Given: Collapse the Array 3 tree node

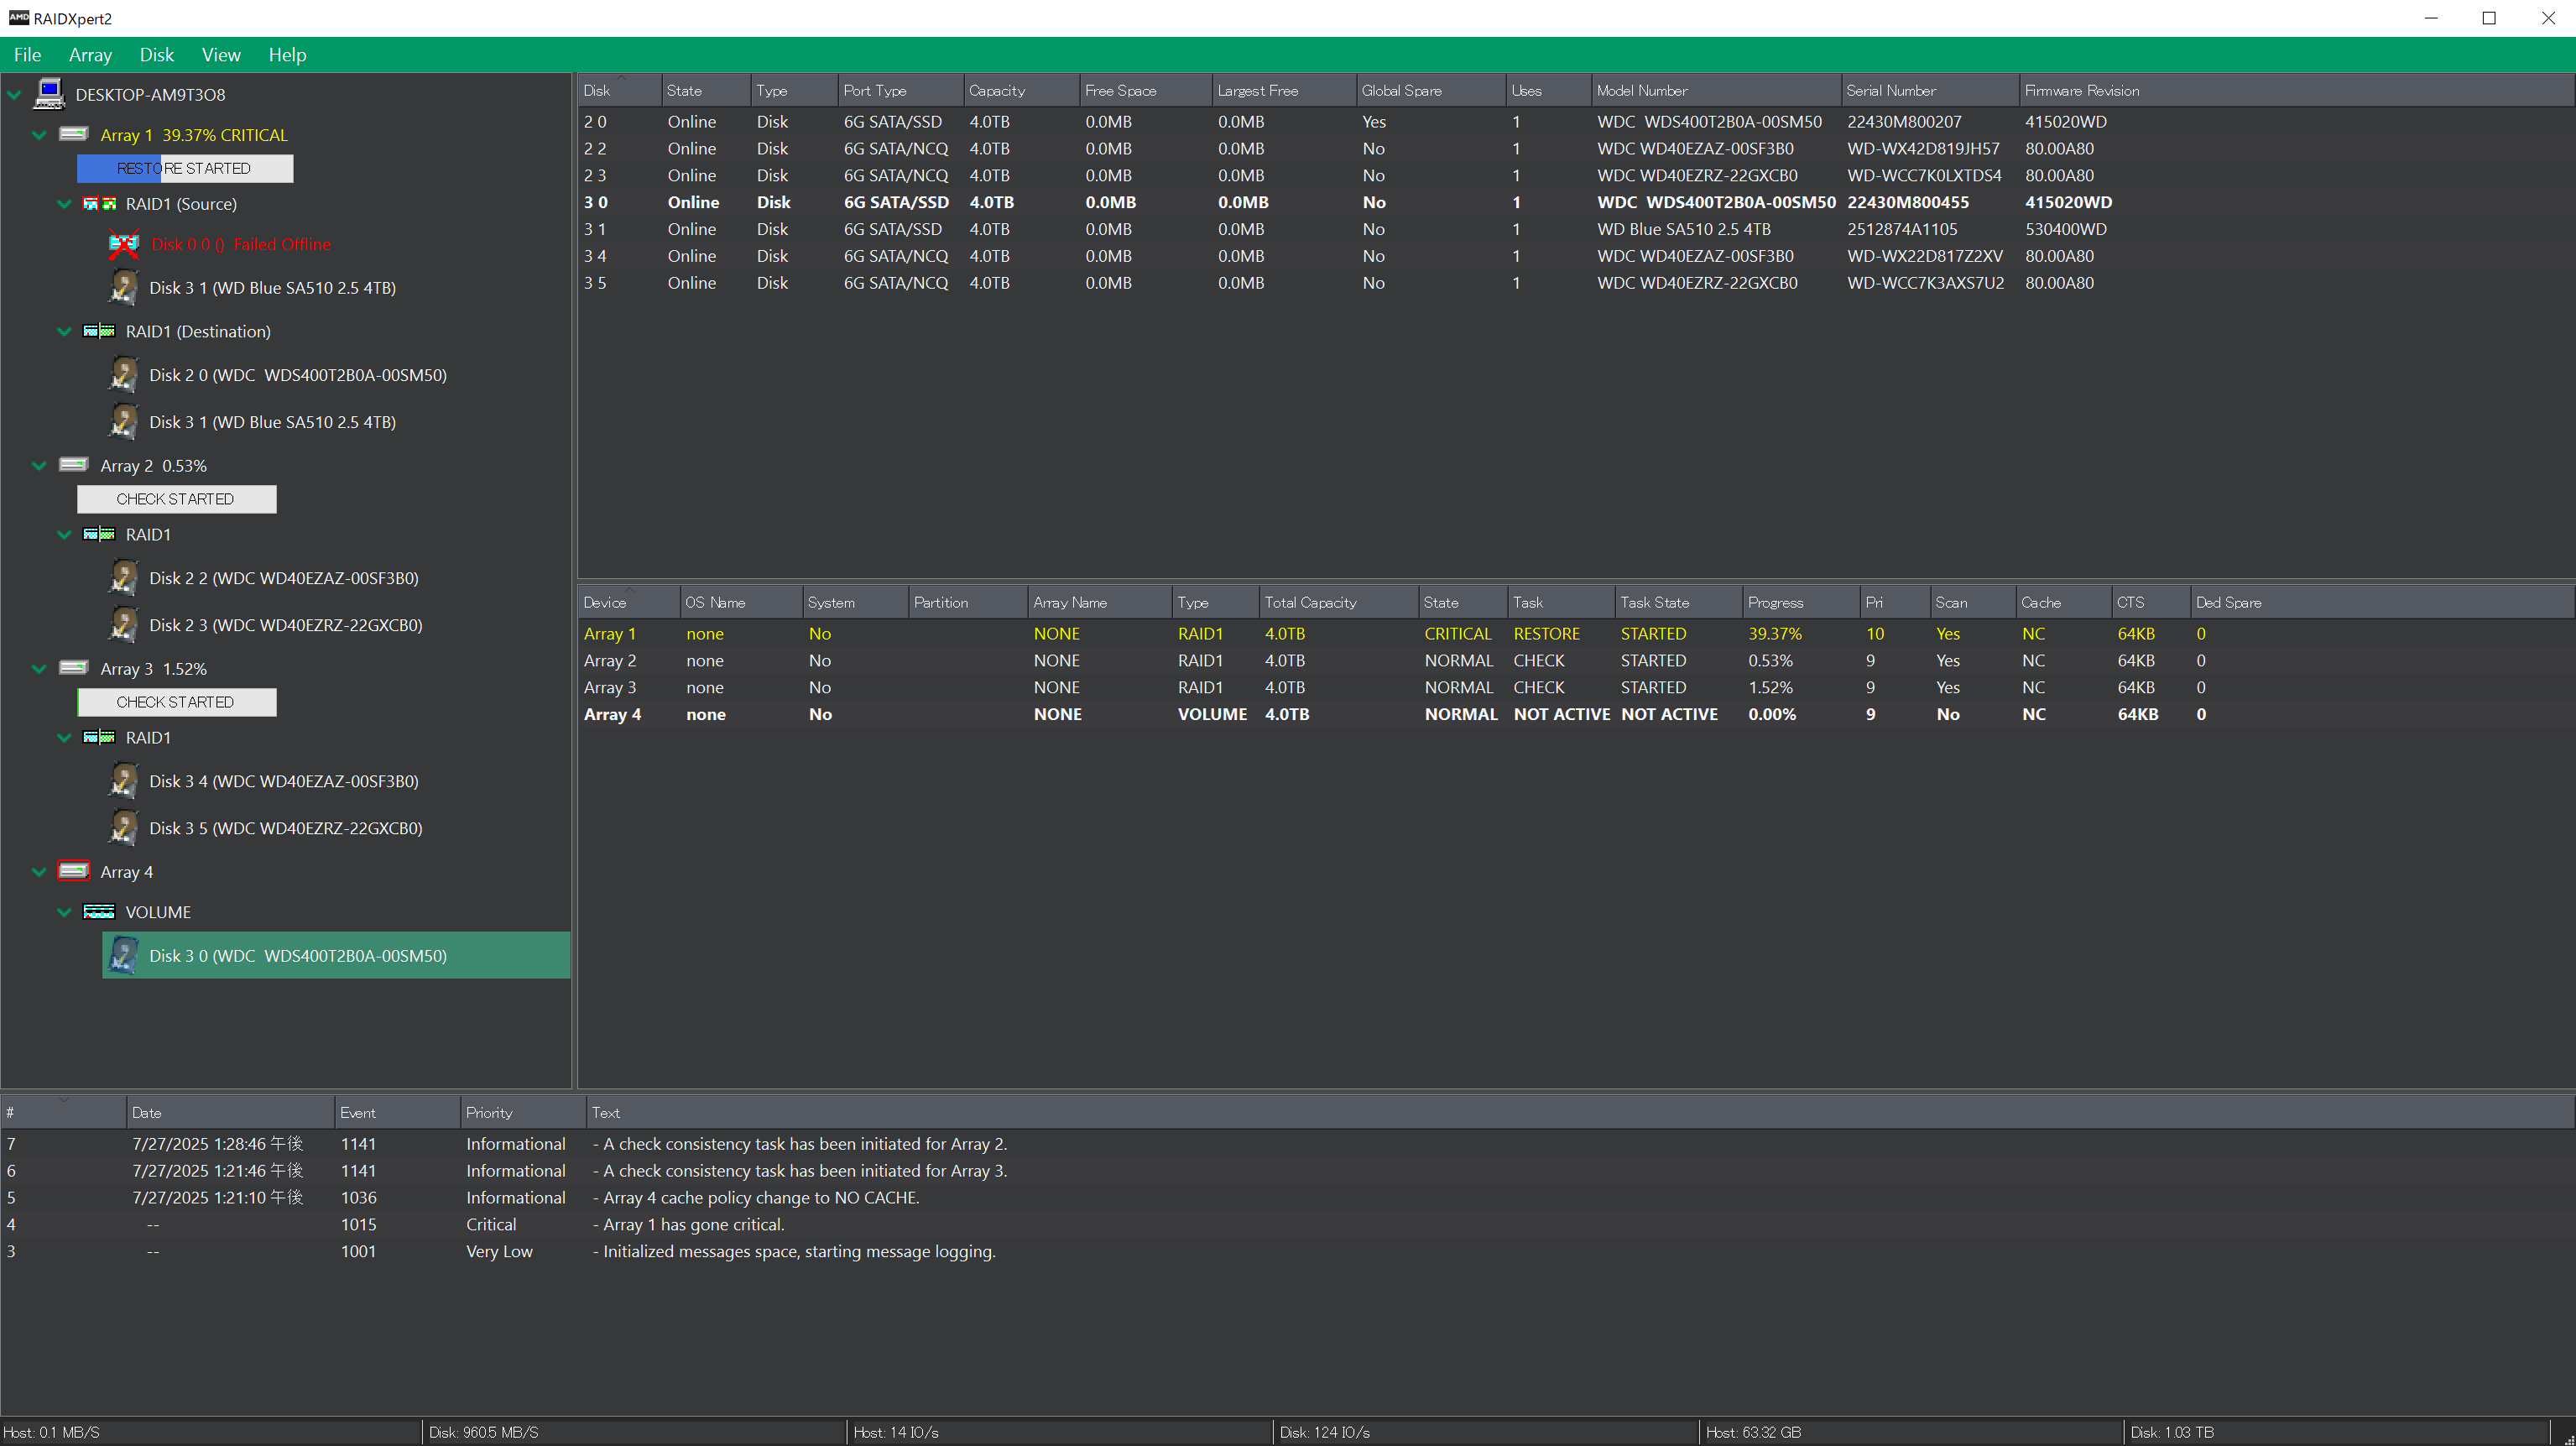Looking at the screenshot, I should click(39, 669).
